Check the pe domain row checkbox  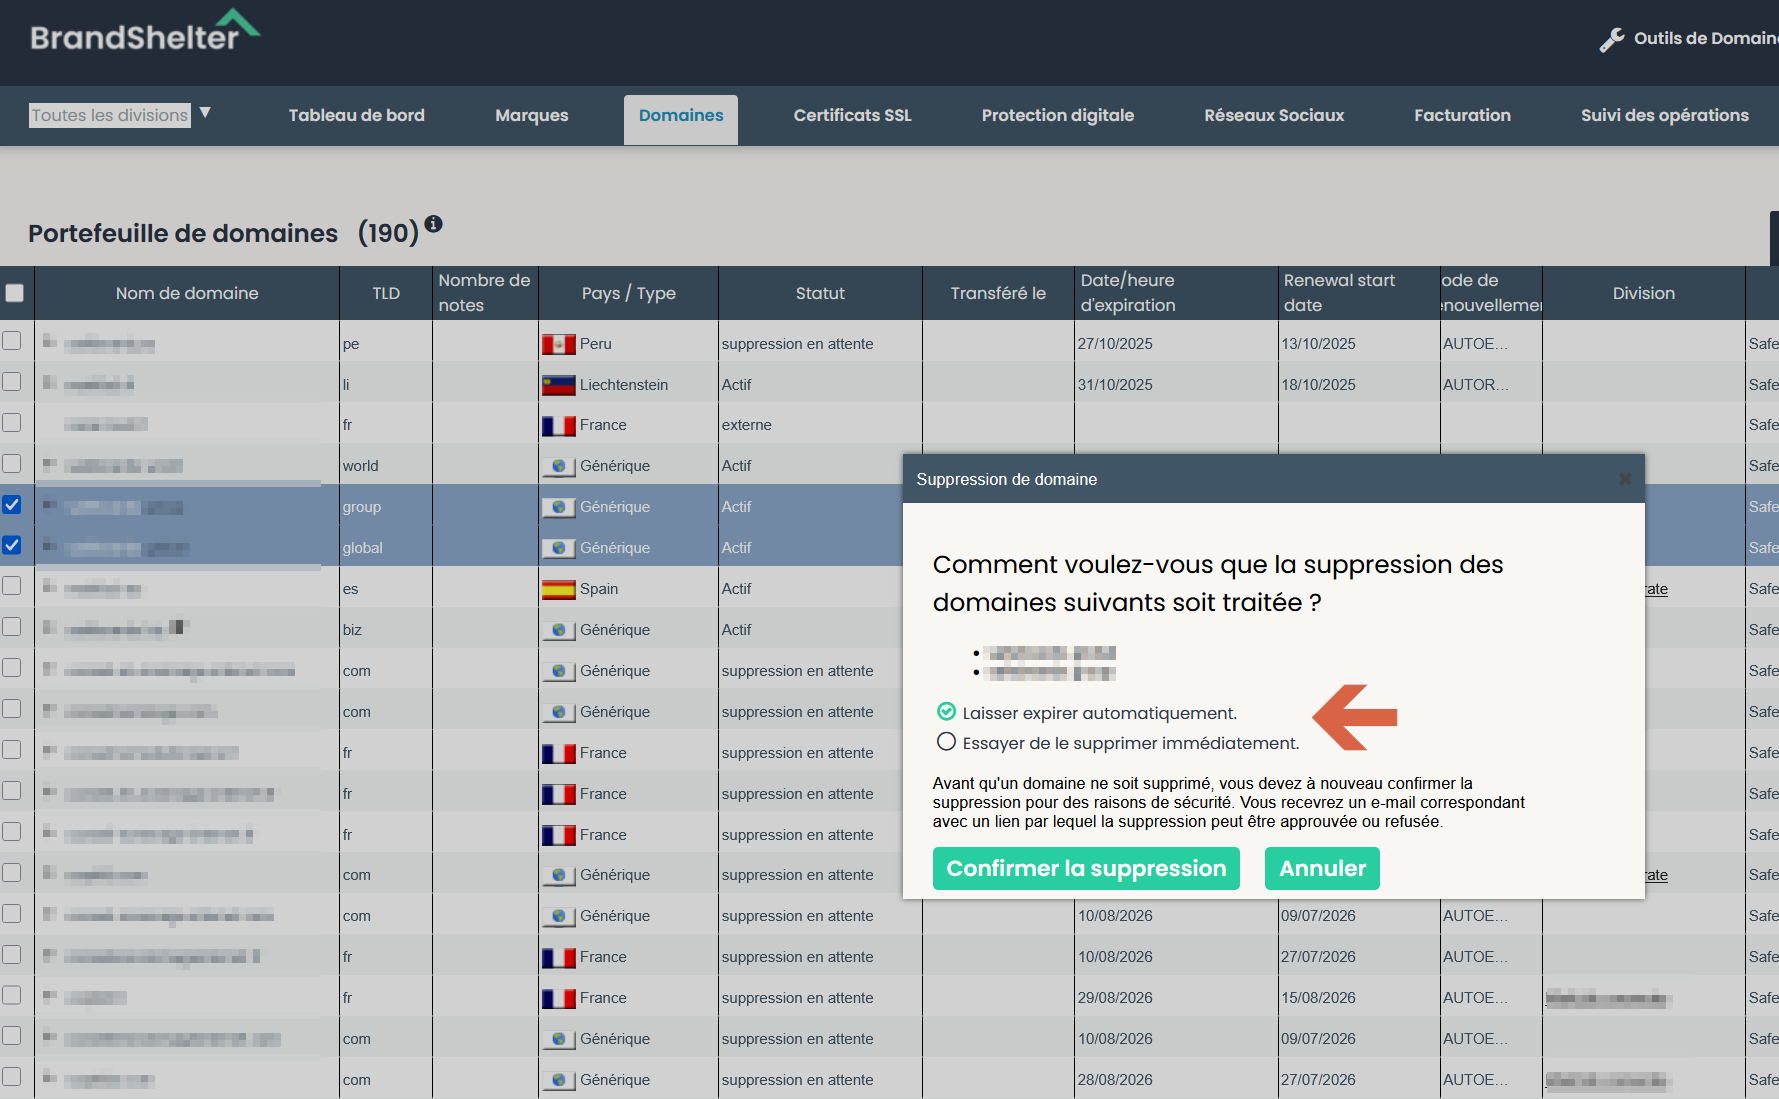(12, 340)
